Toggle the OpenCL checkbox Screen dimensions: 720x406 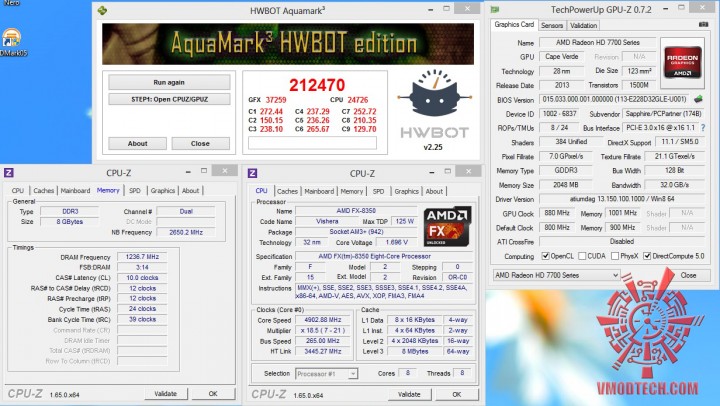(546, 256)
